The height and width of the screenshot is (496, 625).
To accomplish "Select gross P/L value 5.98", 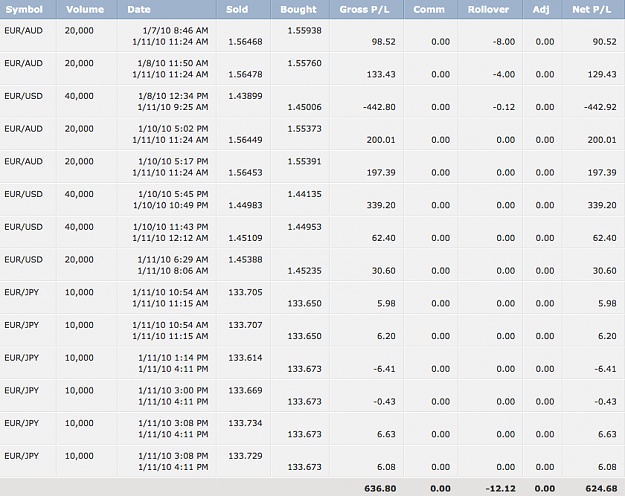I will pos(386,303).
